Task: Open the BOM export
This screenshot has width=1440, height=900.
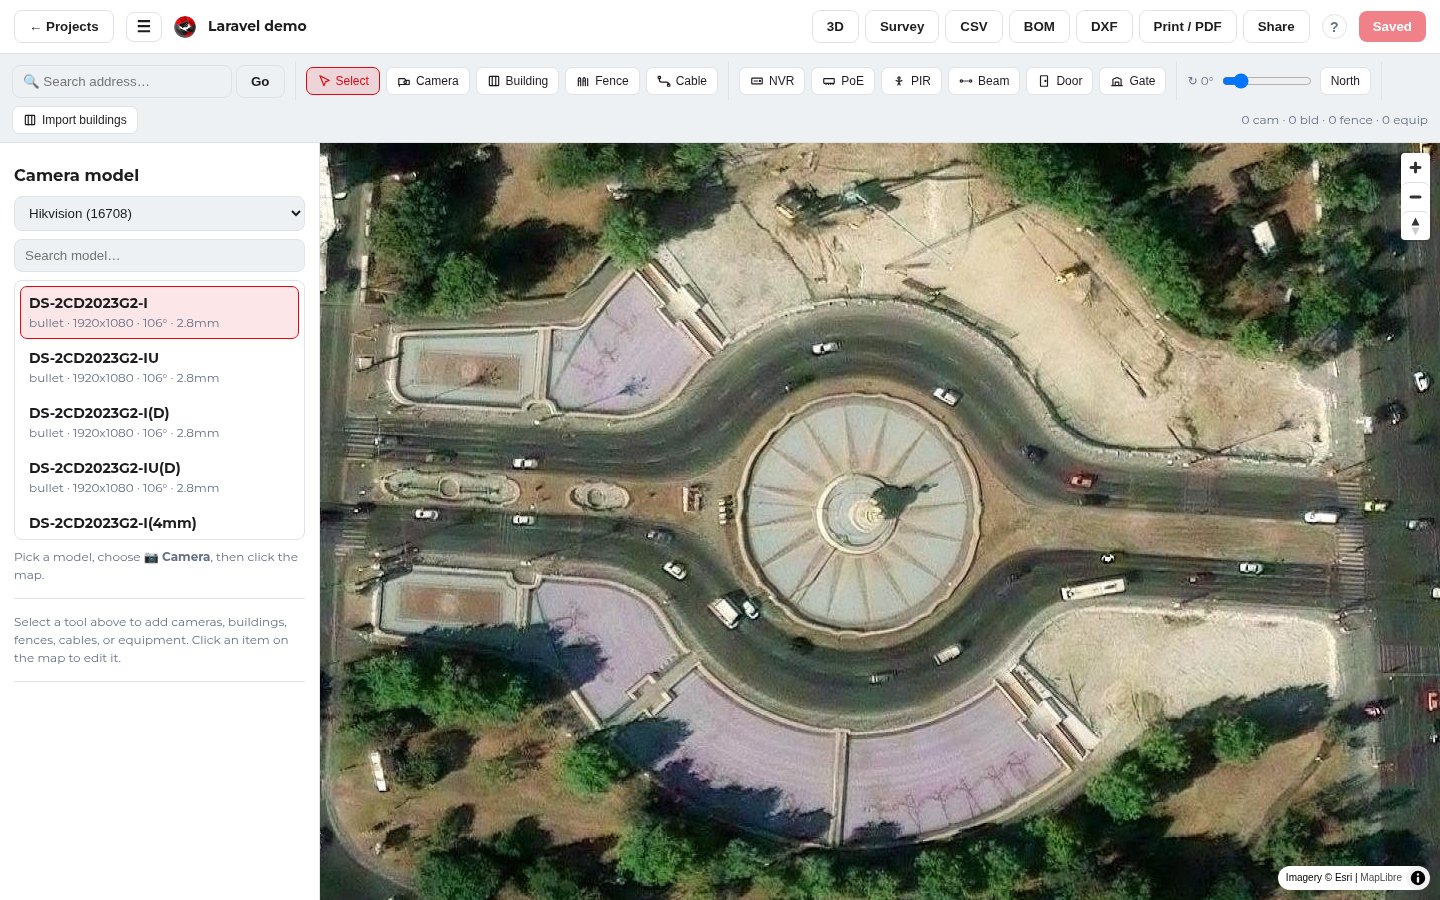Action: (1039, 27)
